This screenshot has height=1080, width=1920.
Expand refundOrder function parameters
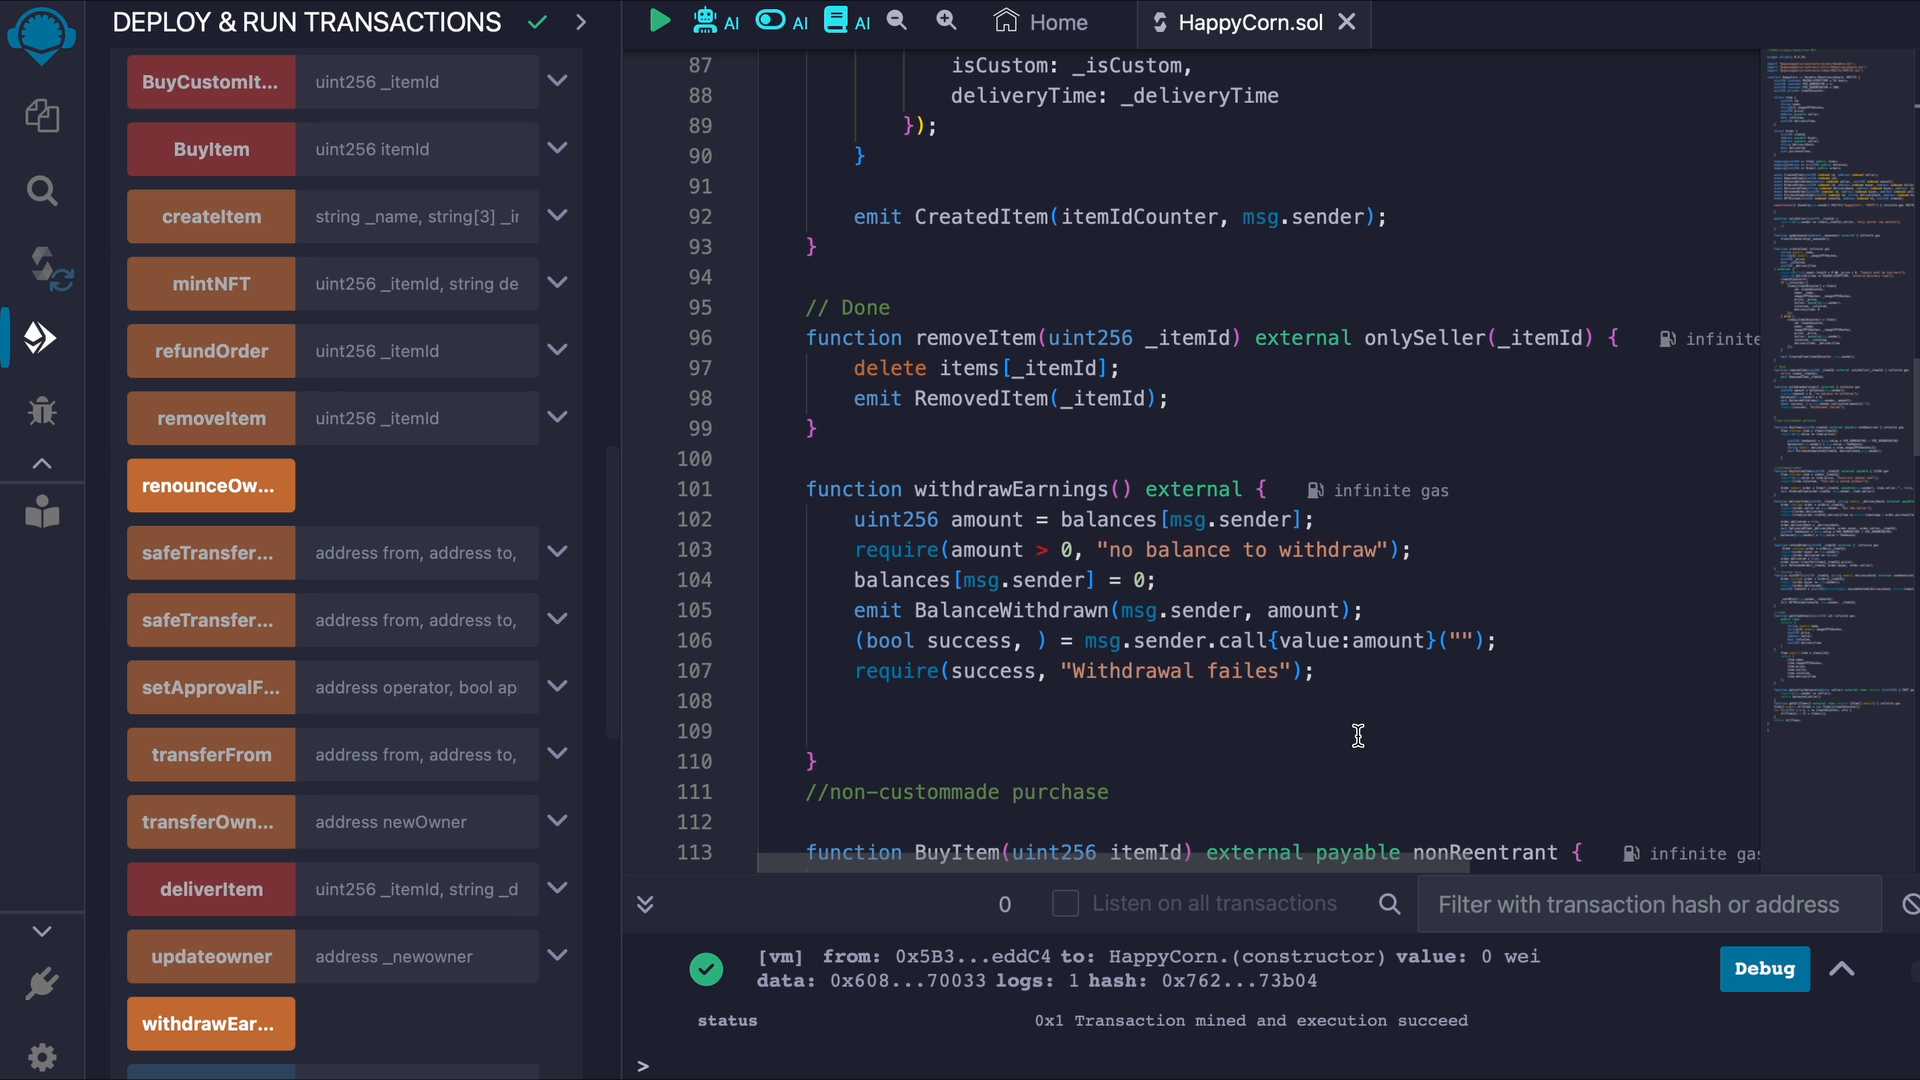pos(558,350)
